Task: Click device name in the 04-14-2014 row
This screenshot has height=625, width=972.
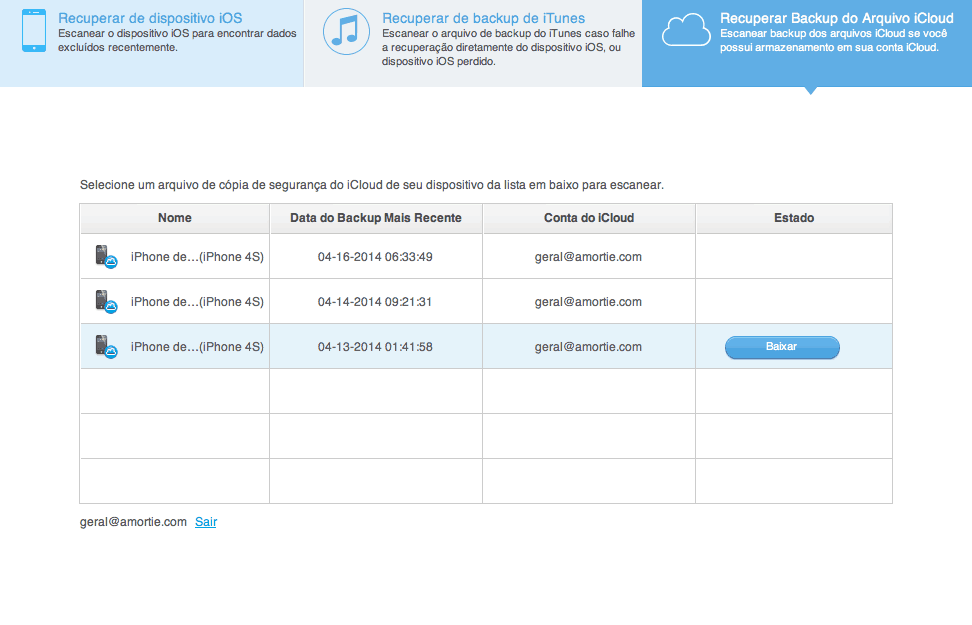Action: (197, 302)
